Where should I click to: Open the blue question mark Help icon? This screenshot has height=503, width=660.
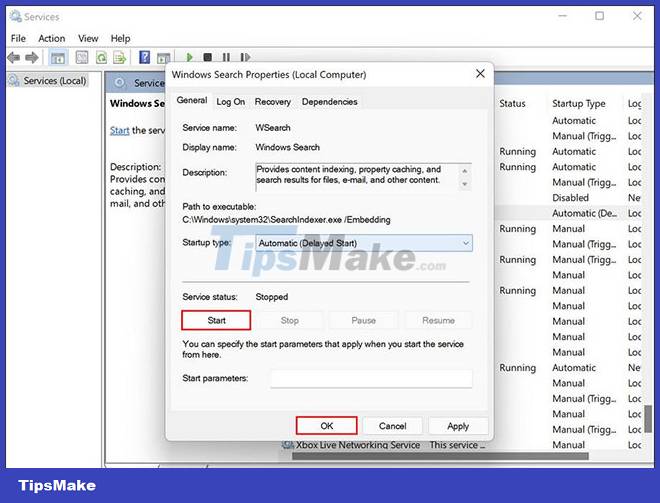(x=144, y=57)
